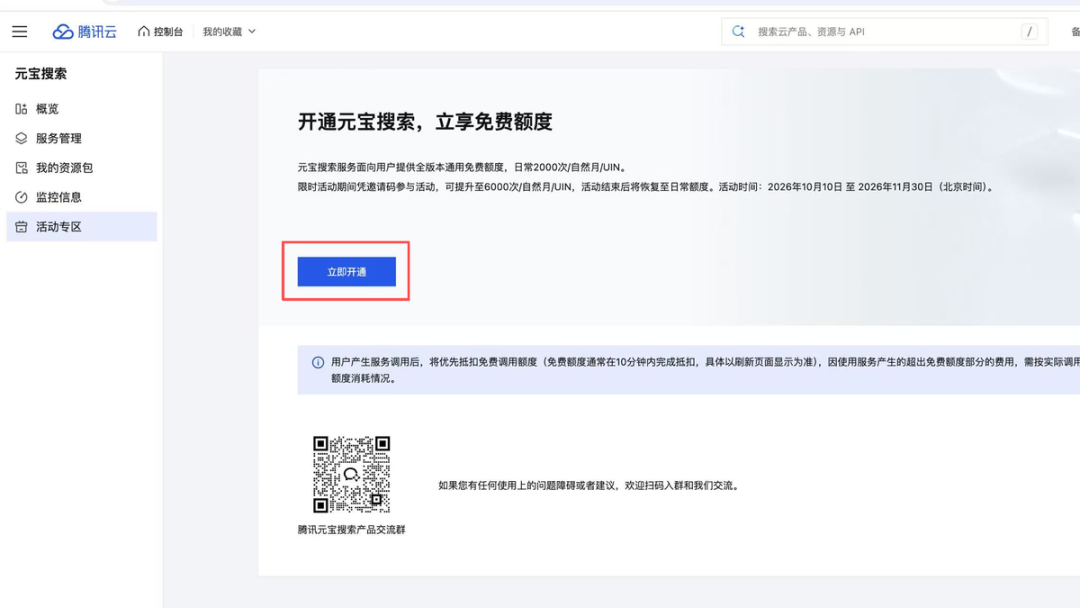This screenshot has height=608, width=1080.
Task: Click the 概览 overview icon
Action: click(x=21, y=109)
